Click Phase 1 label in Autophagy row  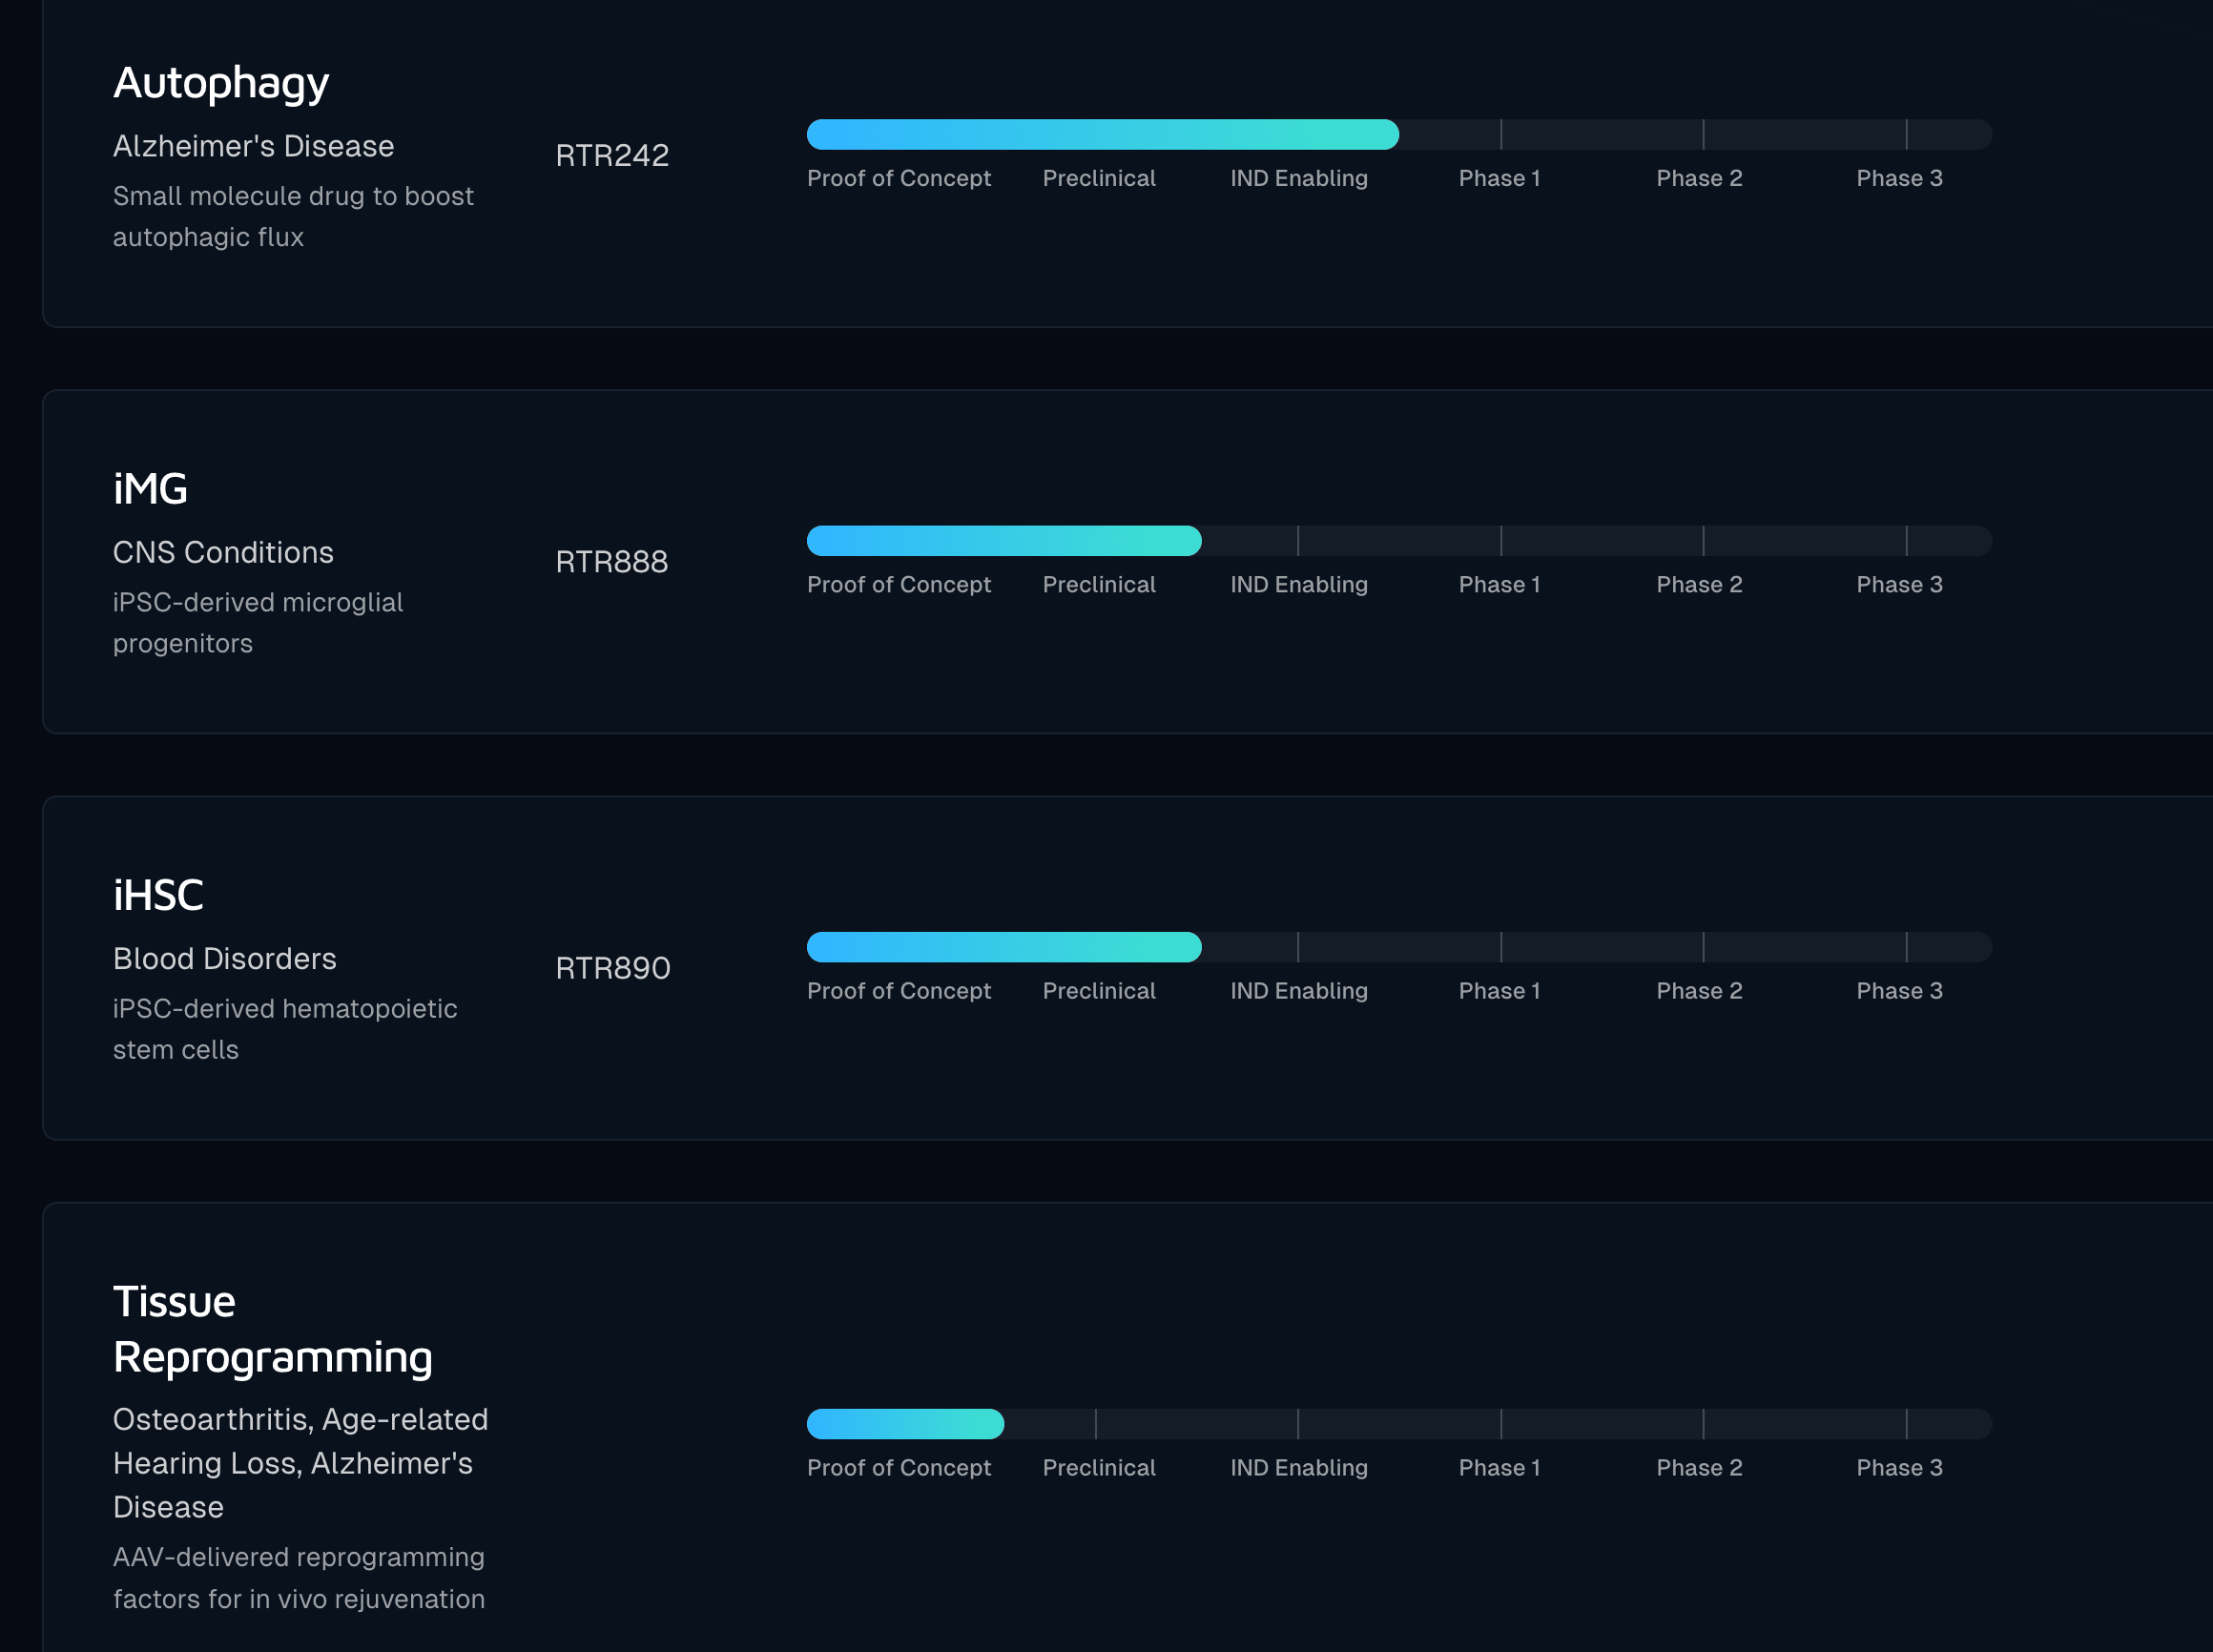1498,178
